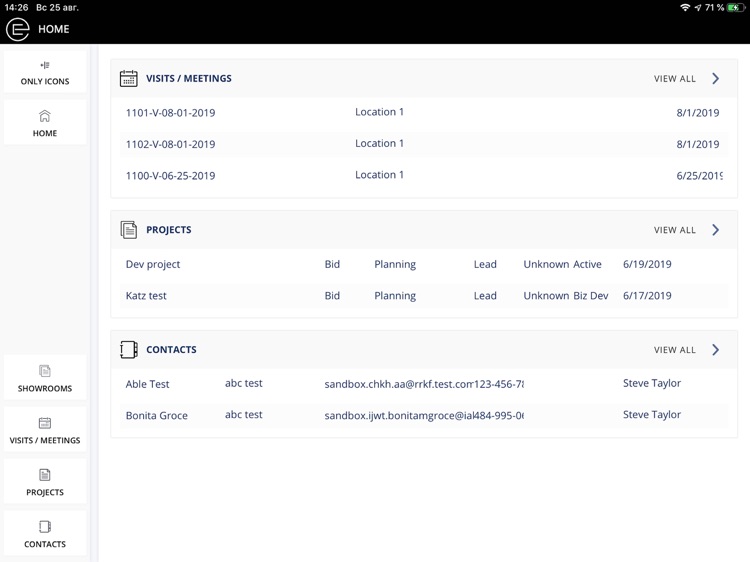Click Unknown Biz Dev status of Katz test
Viewport: 750px width, 562px height.
pyautogui.click(x=566, y=296)
